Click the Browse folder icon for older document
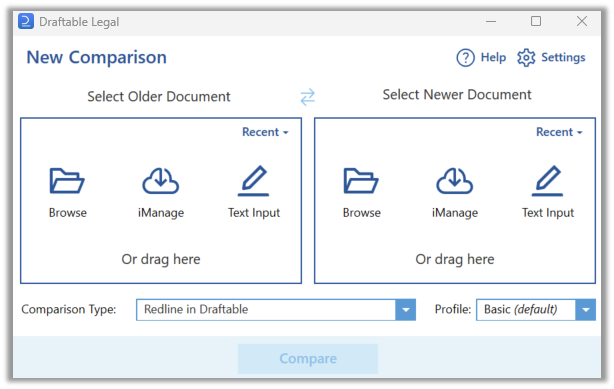614x389 pixels. tap(67, 181)
